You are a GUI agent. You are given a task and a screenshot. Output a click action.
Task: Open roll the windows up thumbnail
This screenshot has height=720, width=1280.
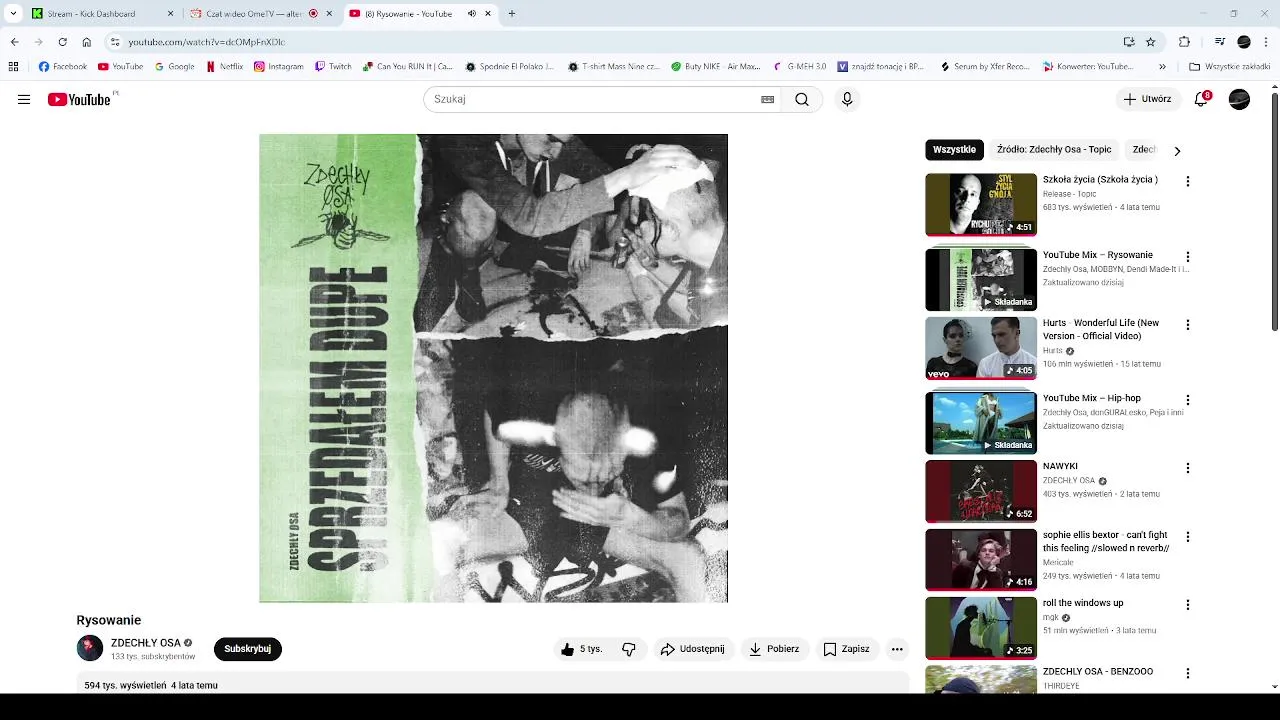tap(981, 628)
